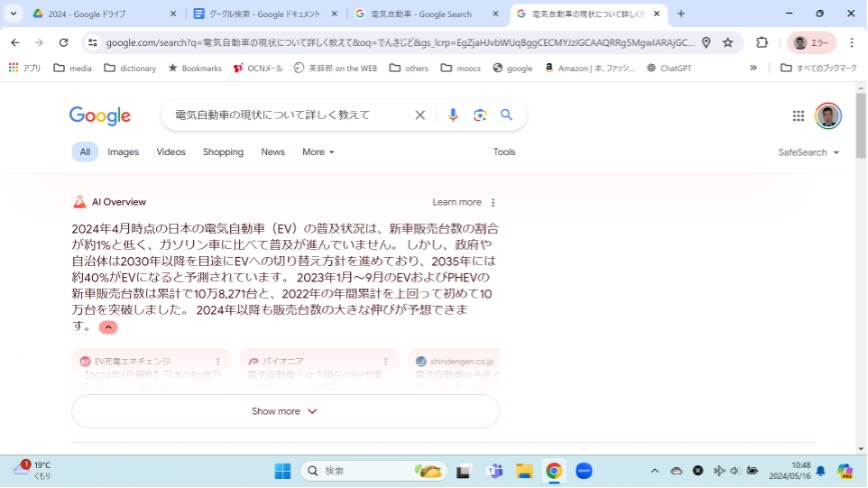Viewport: 868px width, 488px height.
Task: Open AI Overview options three-dot menu
Action: (493, 203)
